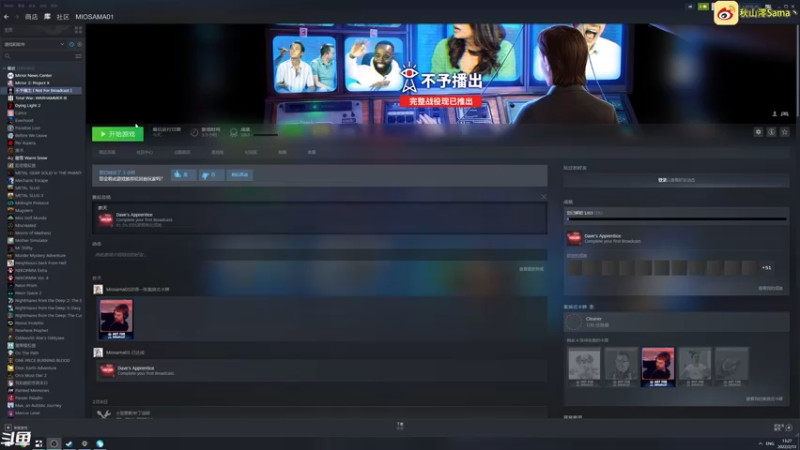
Task: Select Murder Mystery Adventure in library
Action: [42, 256]
